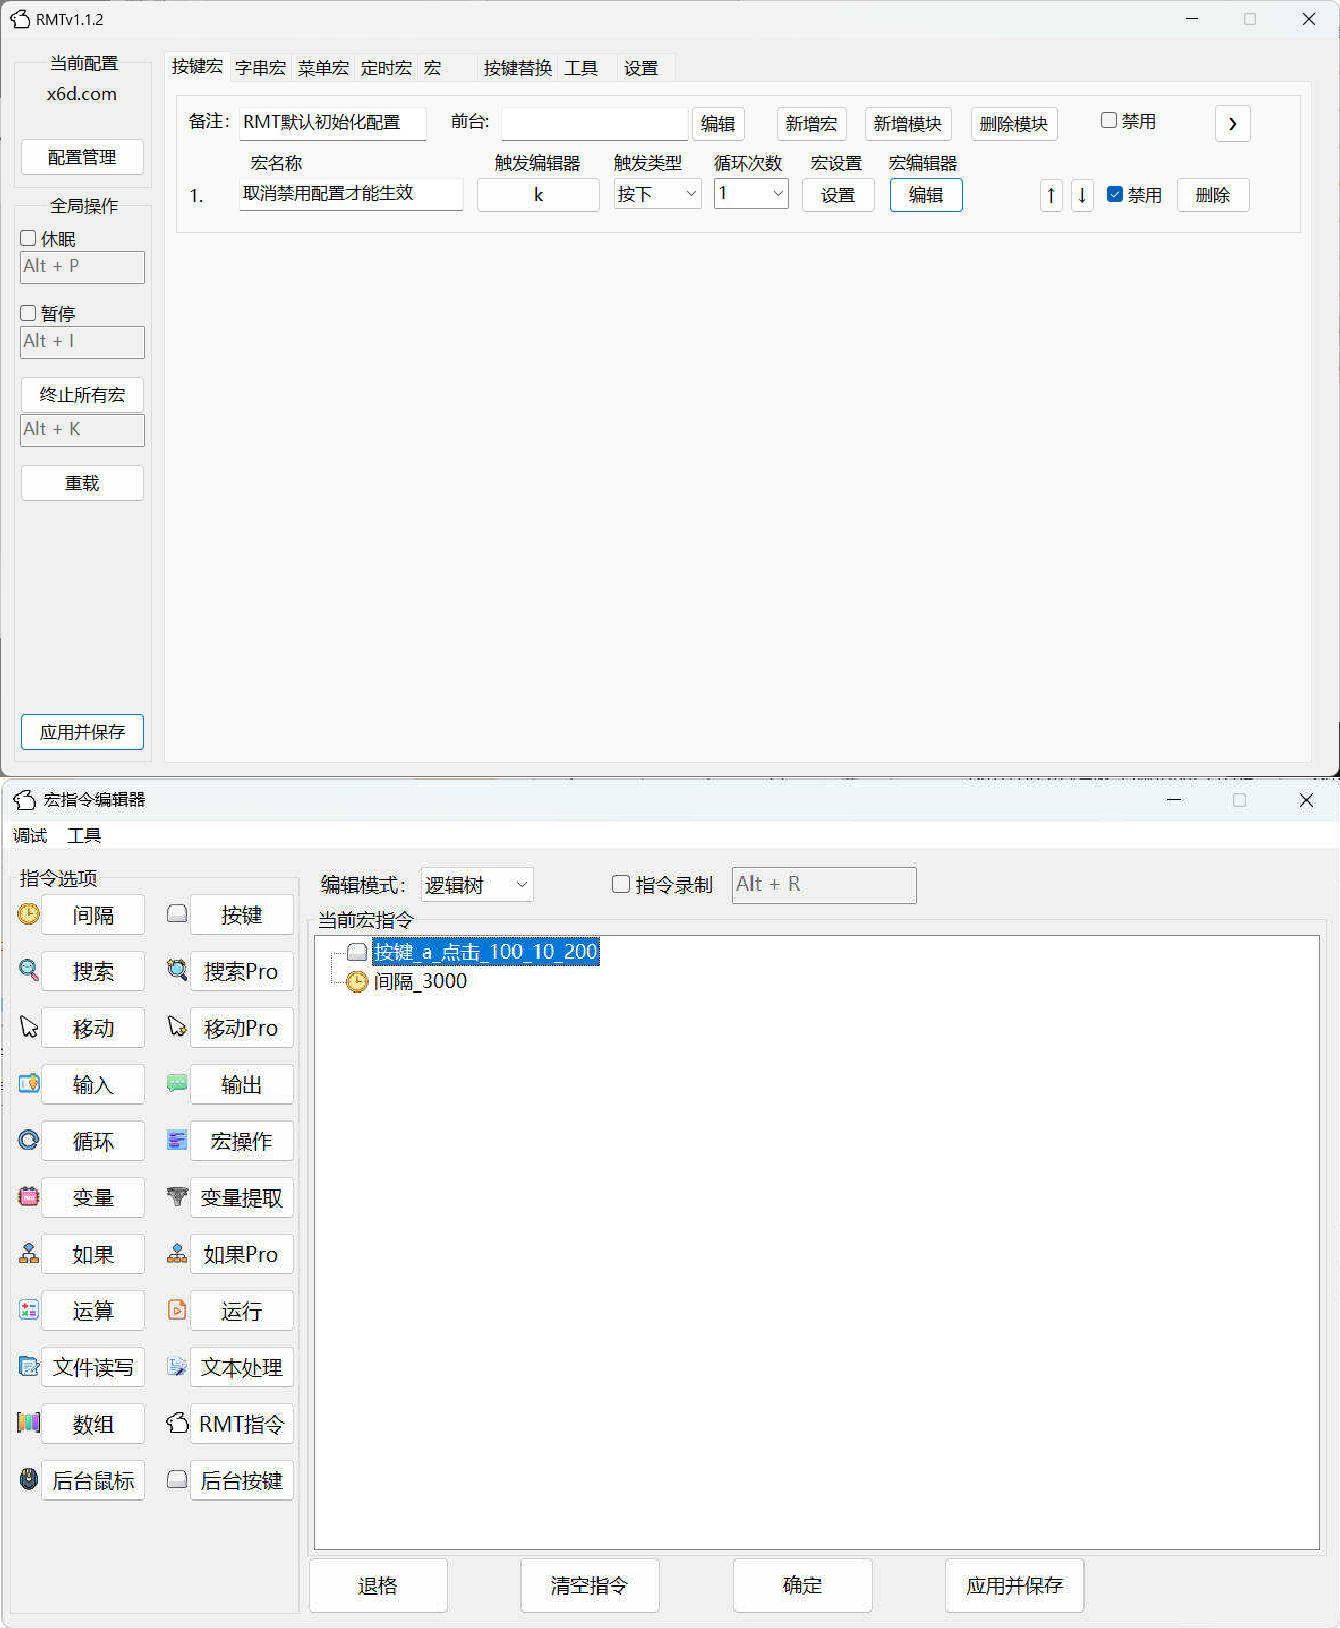Image resolution: width=1340 pixels, height=1628 pixels.
Task: Toggle the 休眠 checkbox
Action: coord(28,238)
